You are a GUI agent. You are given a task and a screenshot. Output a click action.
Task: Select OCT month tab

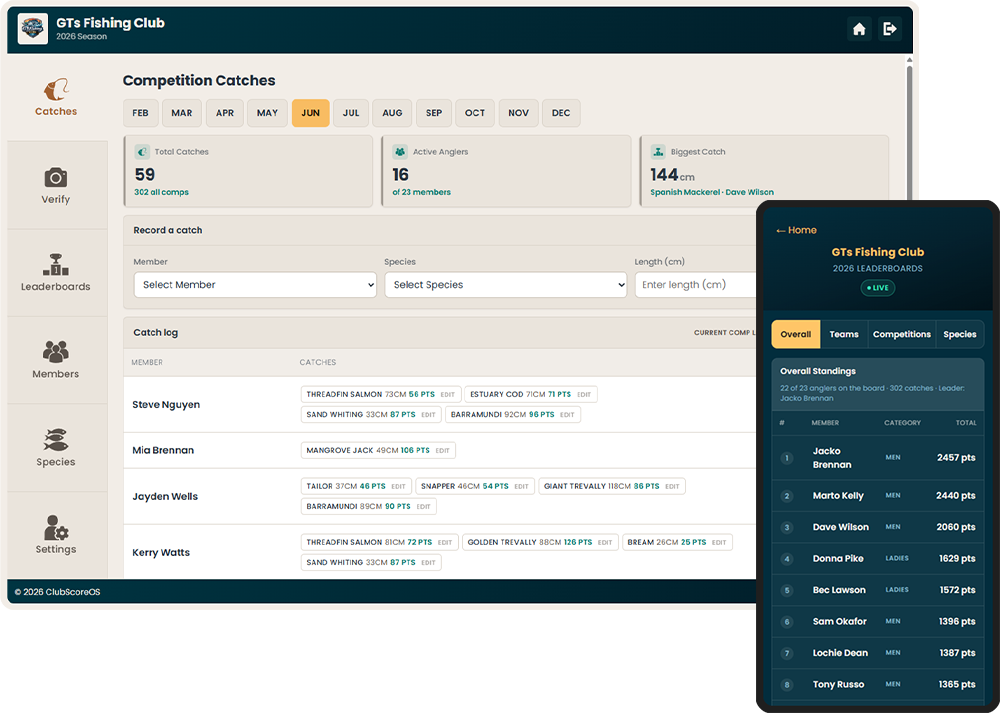[x=474, y=113]
